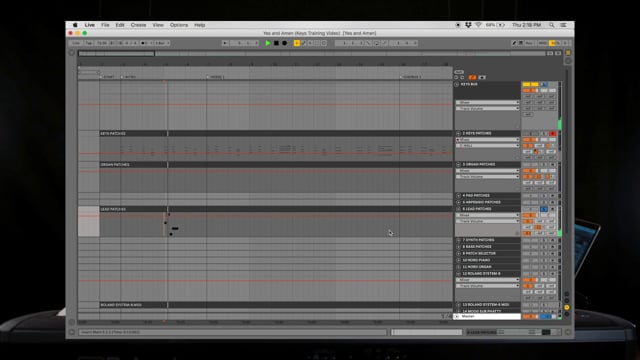This screenshot has height=360, width=640.
Task: Select the VERSE 1 locator
Action: [x=216, y=77]
